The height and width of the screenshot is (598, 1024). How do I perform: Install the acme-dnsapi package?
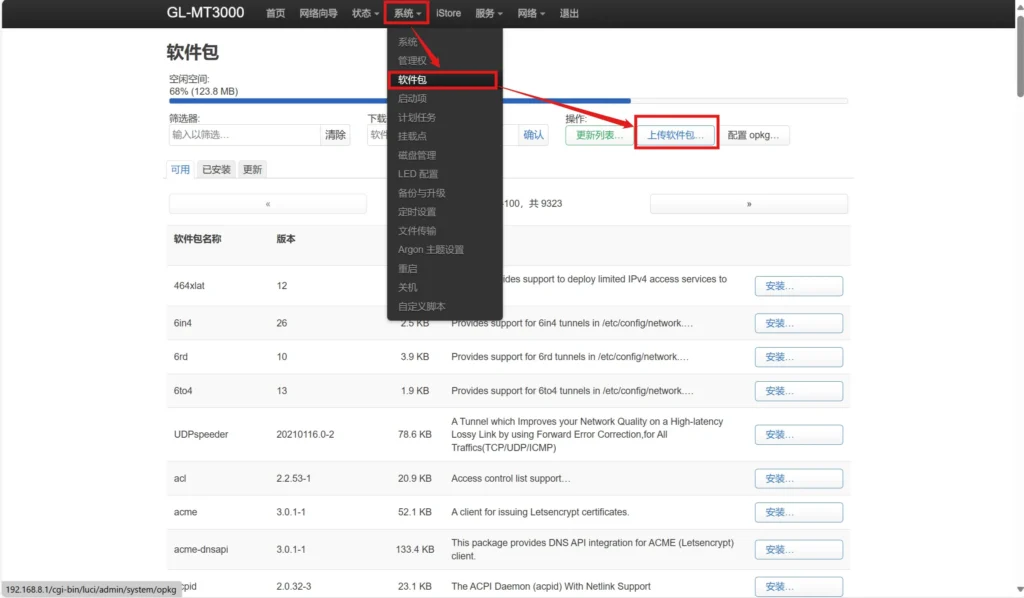tap(799, 550)
